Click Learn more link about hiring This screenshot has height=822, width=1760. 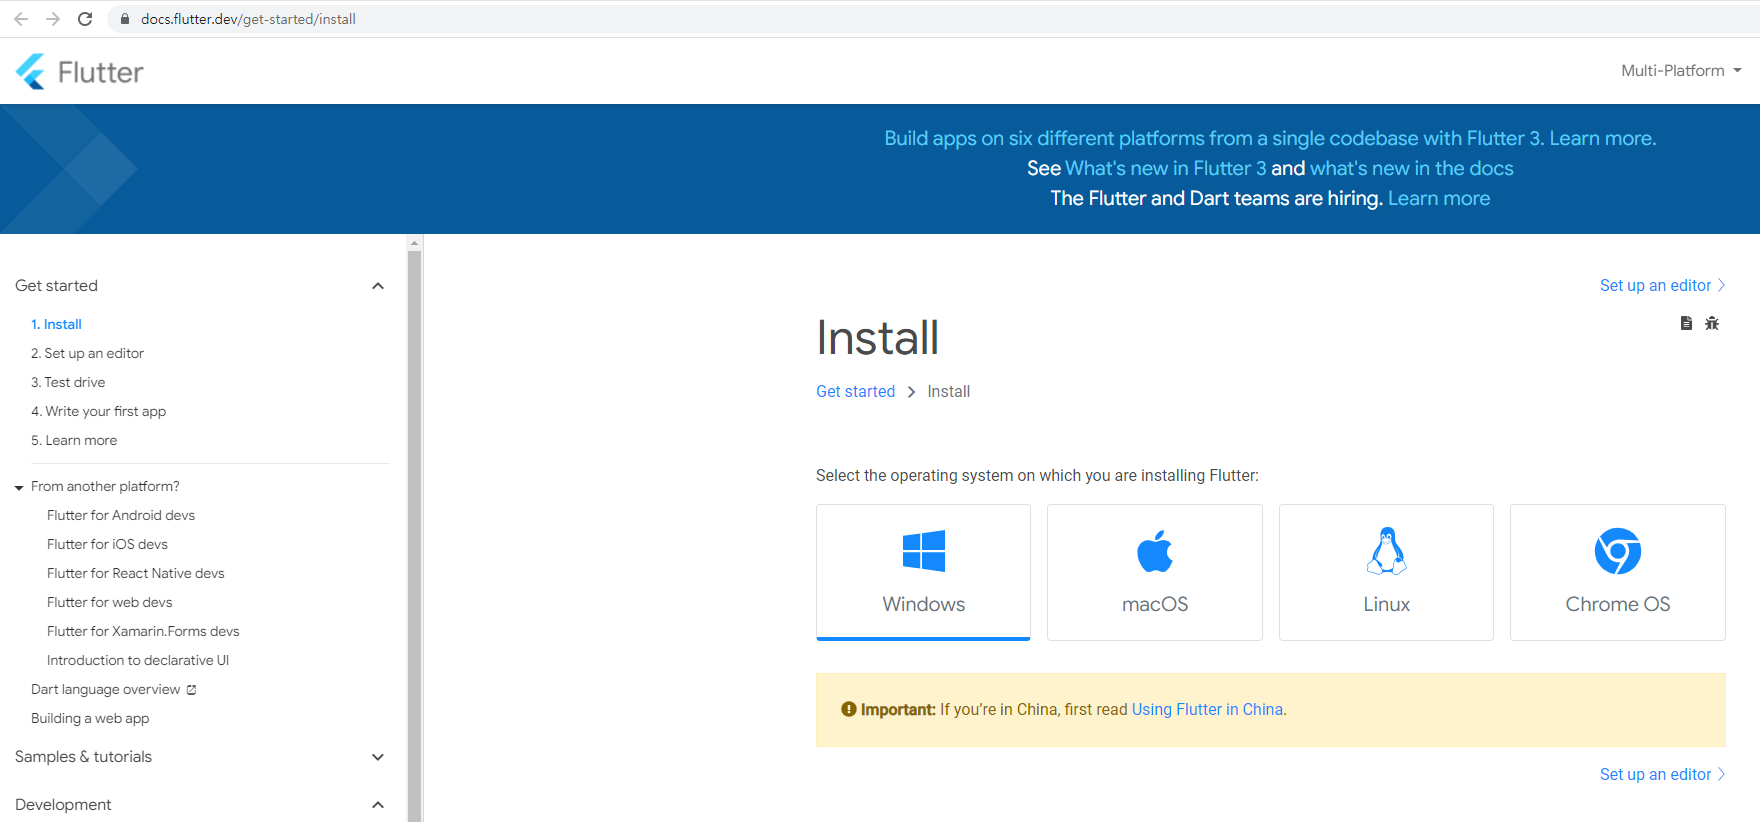1439,198
